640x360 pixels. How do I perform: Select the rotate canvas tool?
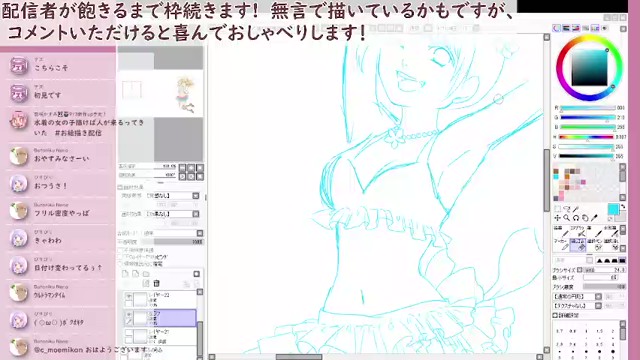click(x=576, y=218)
